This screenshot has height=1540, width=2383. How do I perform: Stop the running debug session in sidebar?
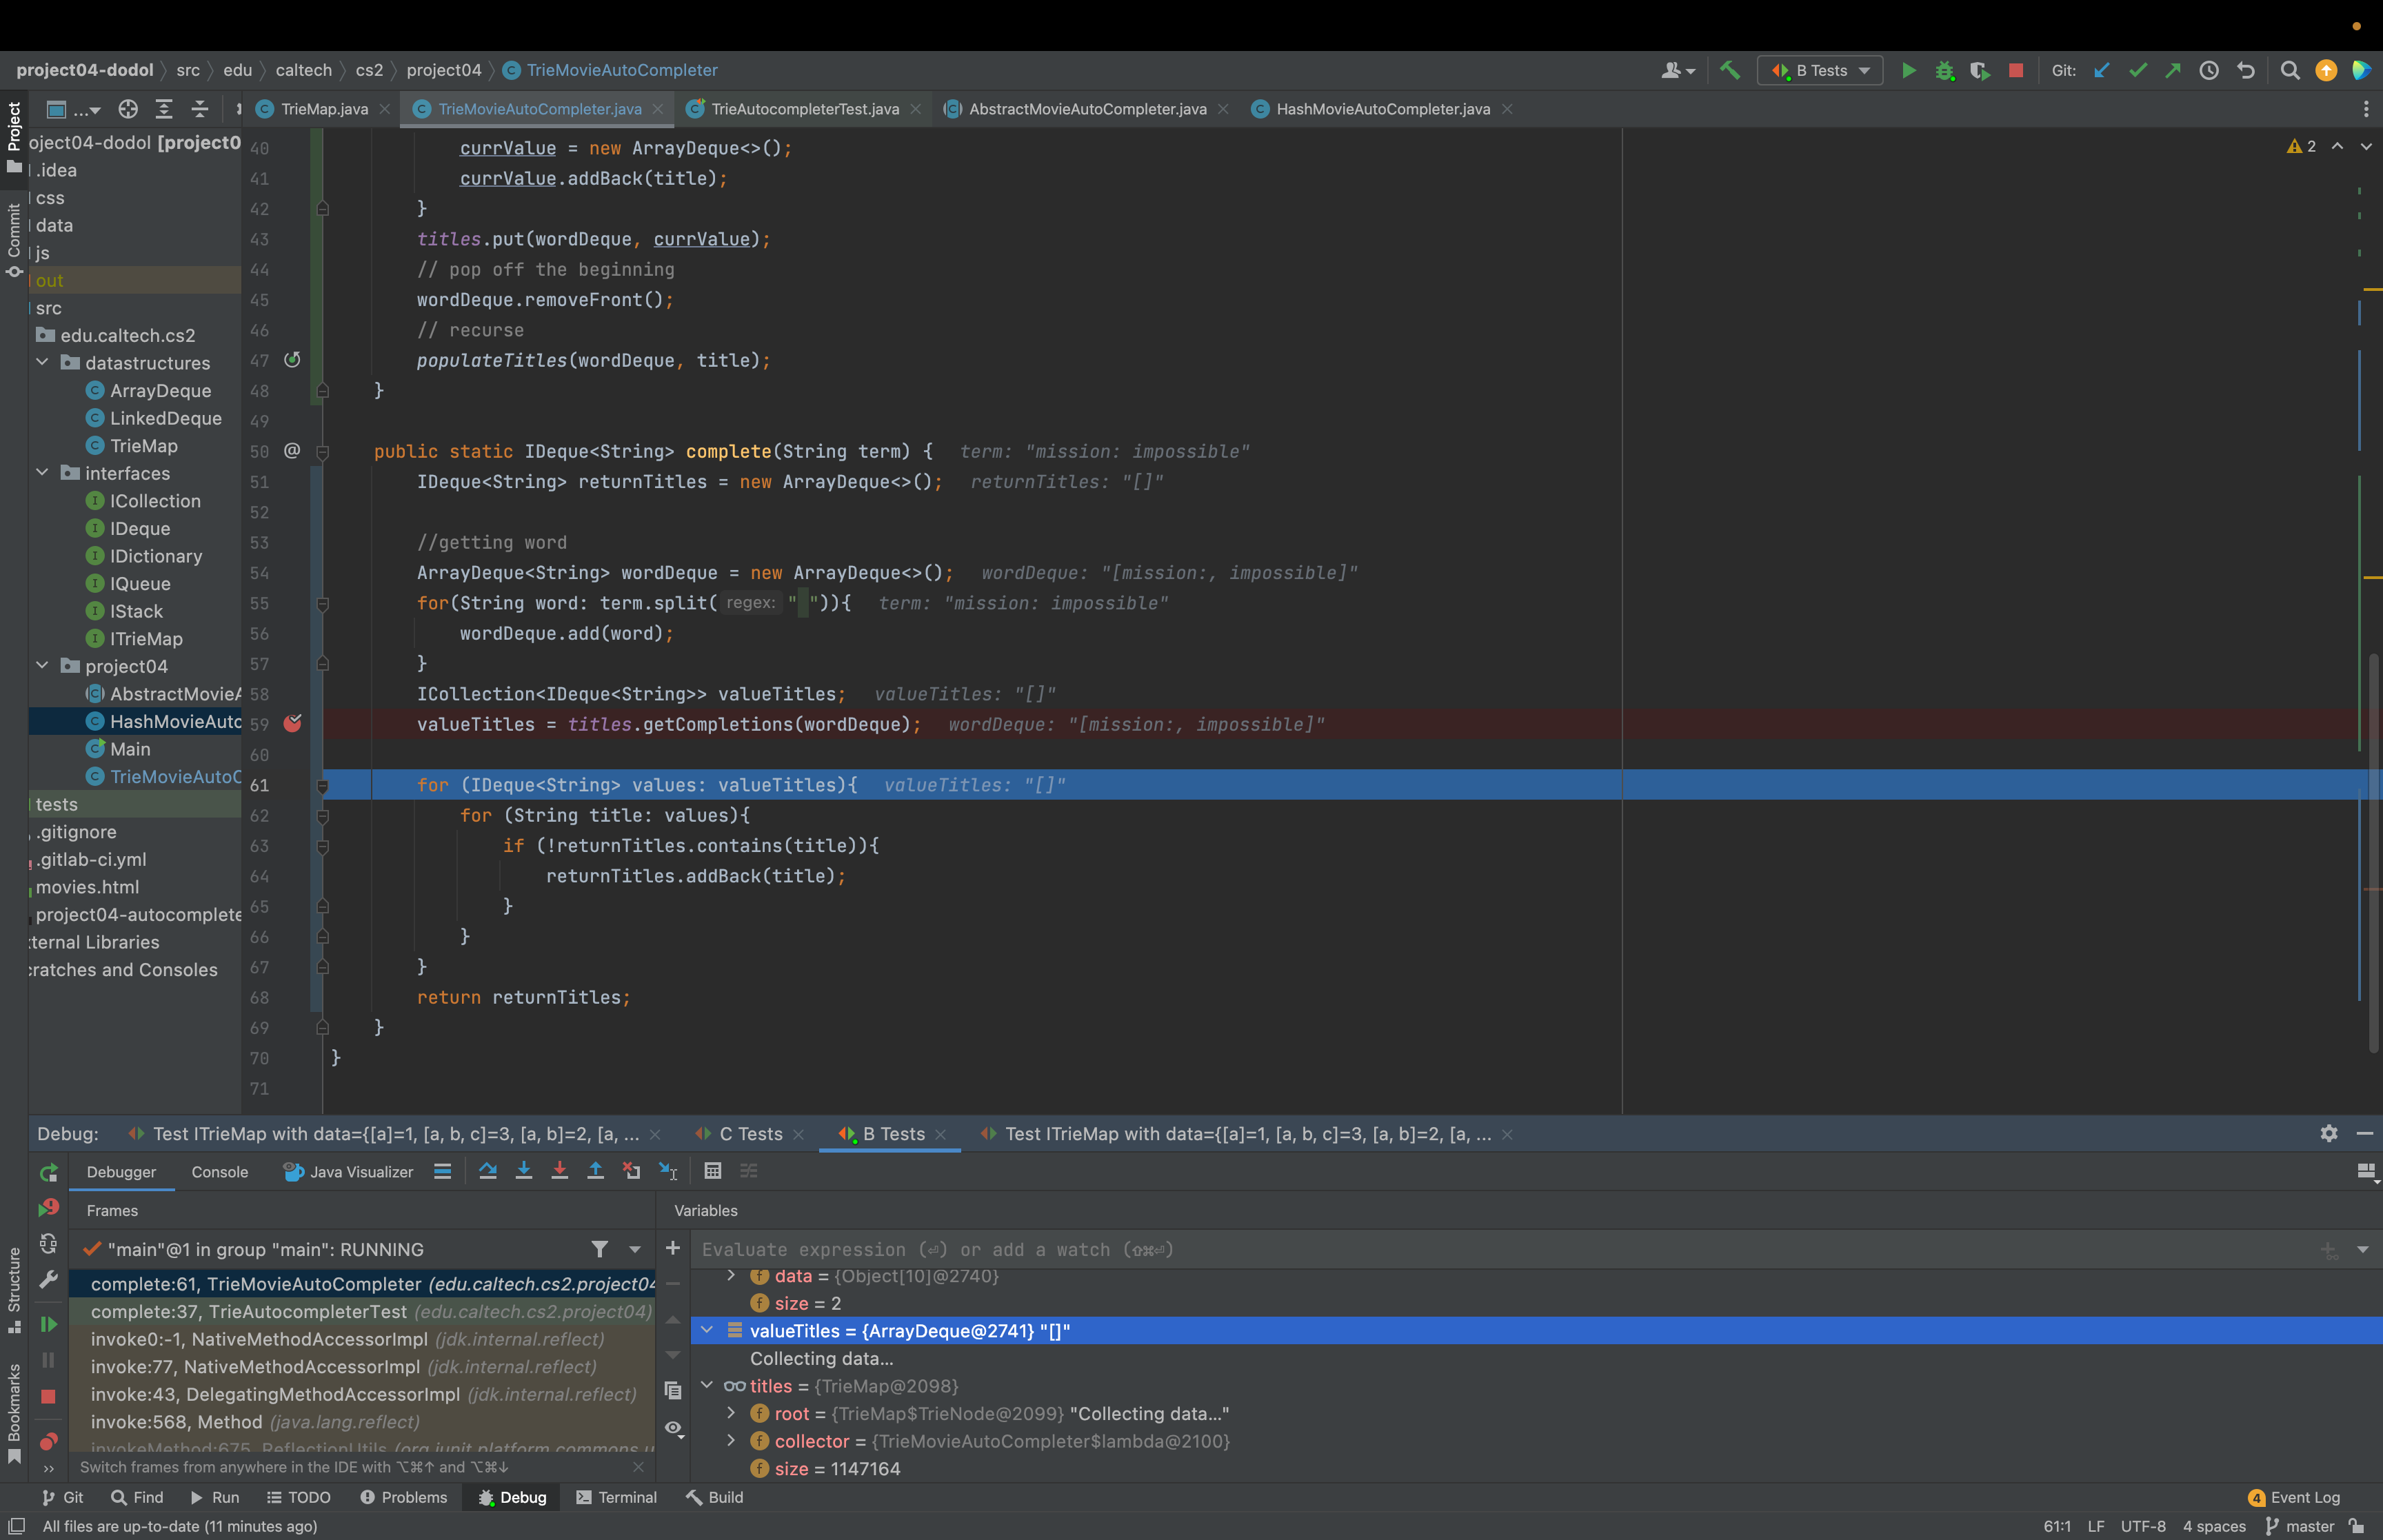[48, 1396]
